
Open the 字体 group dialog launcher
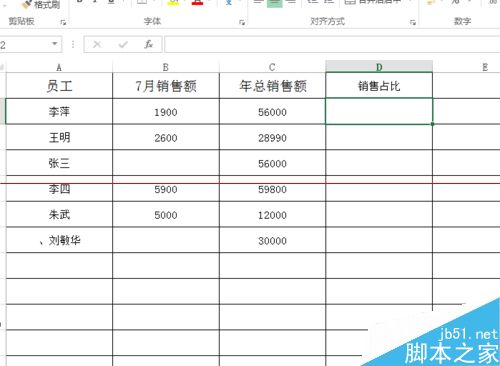click(x=242, y=22)
